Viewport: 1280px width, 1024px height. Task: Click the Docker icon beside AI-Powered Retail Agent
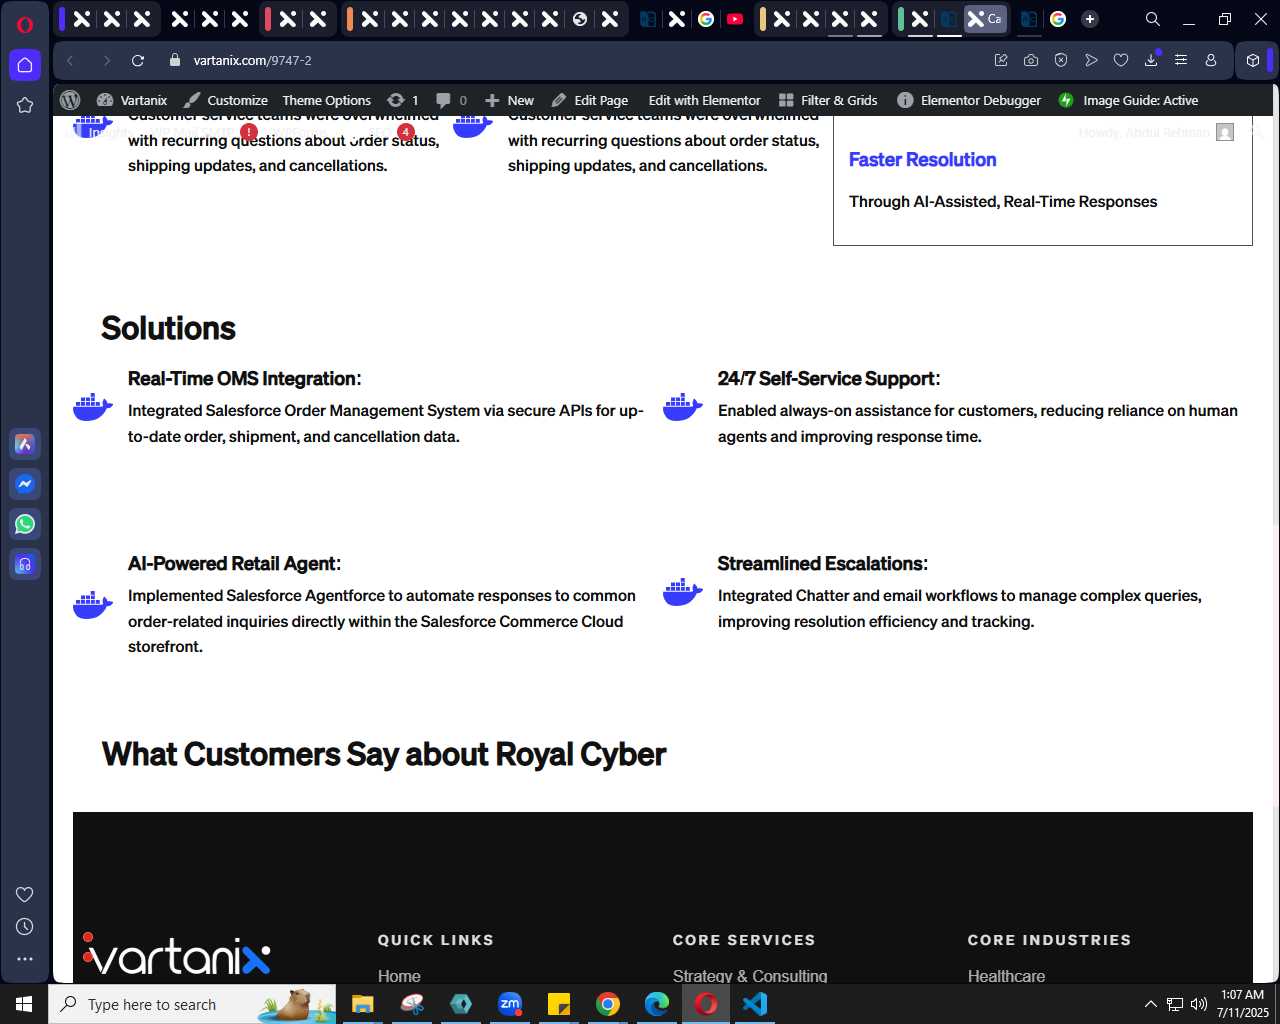pyautogui.click(x=93, y=604)
